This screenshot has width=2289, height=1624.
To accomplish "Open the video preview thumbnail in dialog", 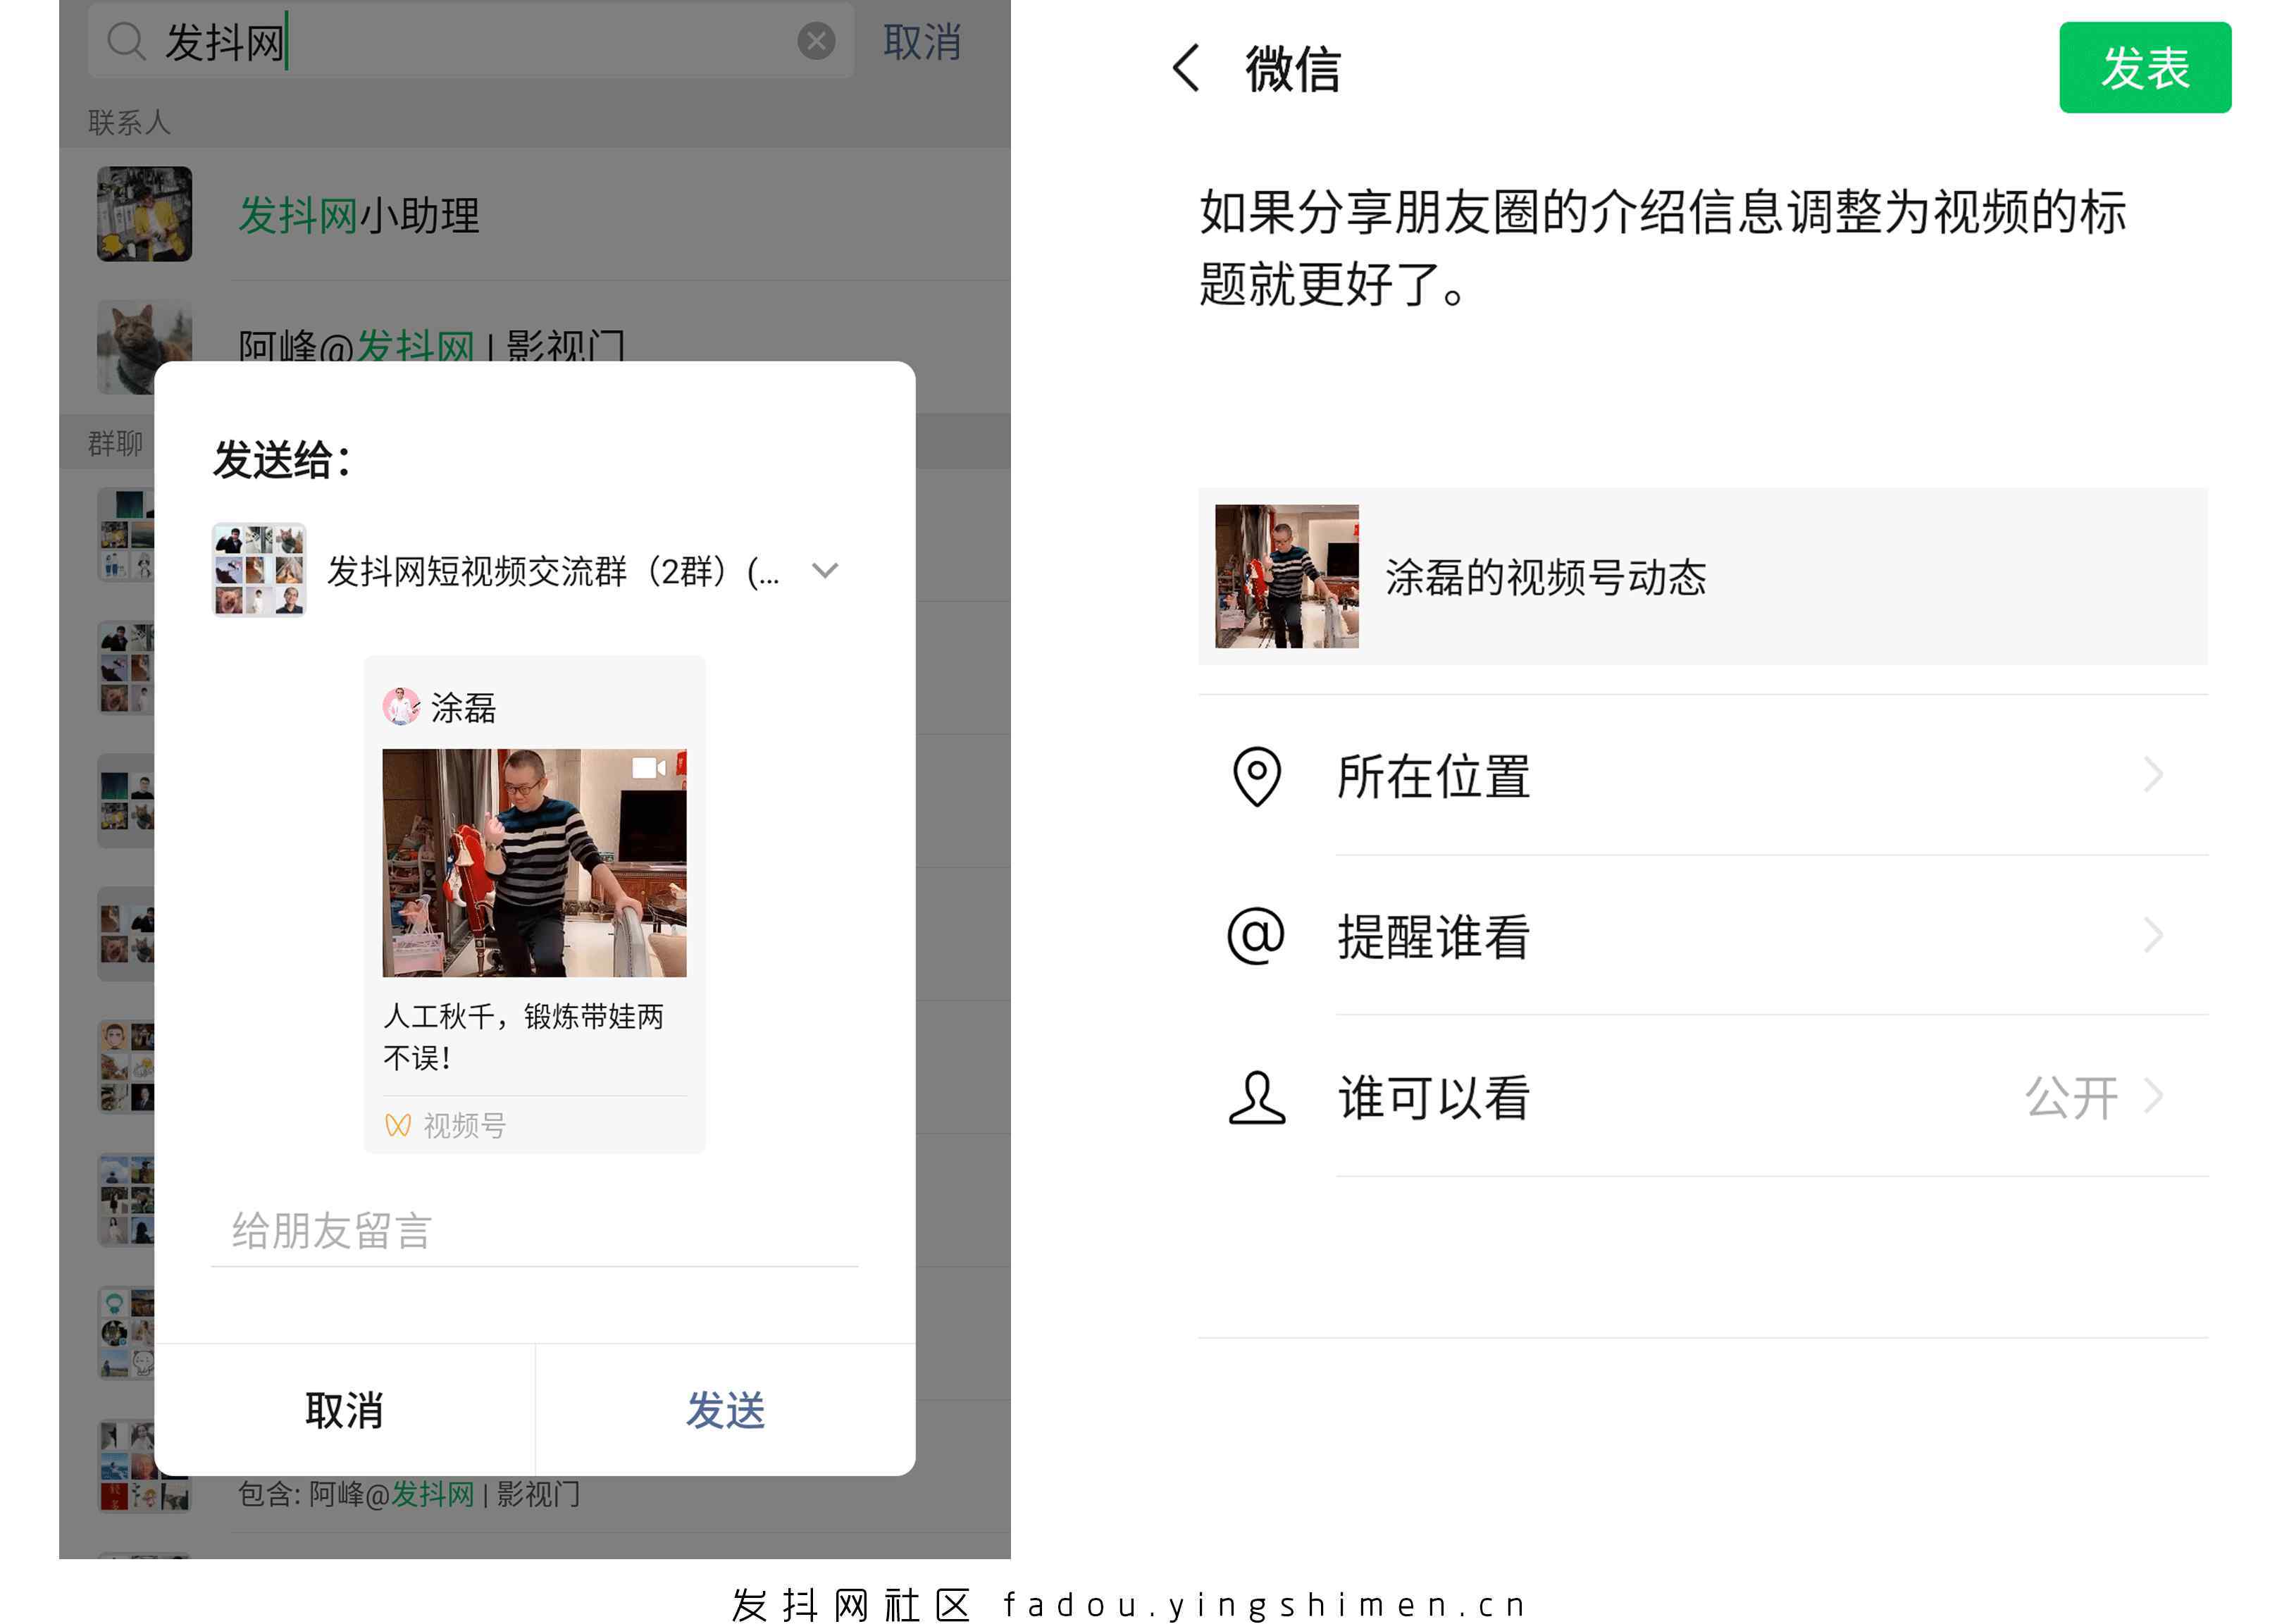I will (534, 862).
